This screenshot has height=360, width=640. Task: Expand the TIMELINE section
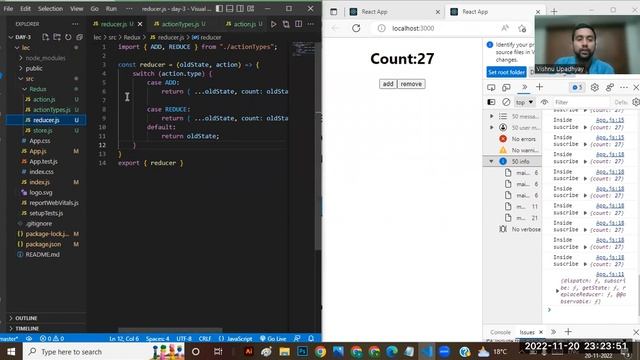[27, 329]
